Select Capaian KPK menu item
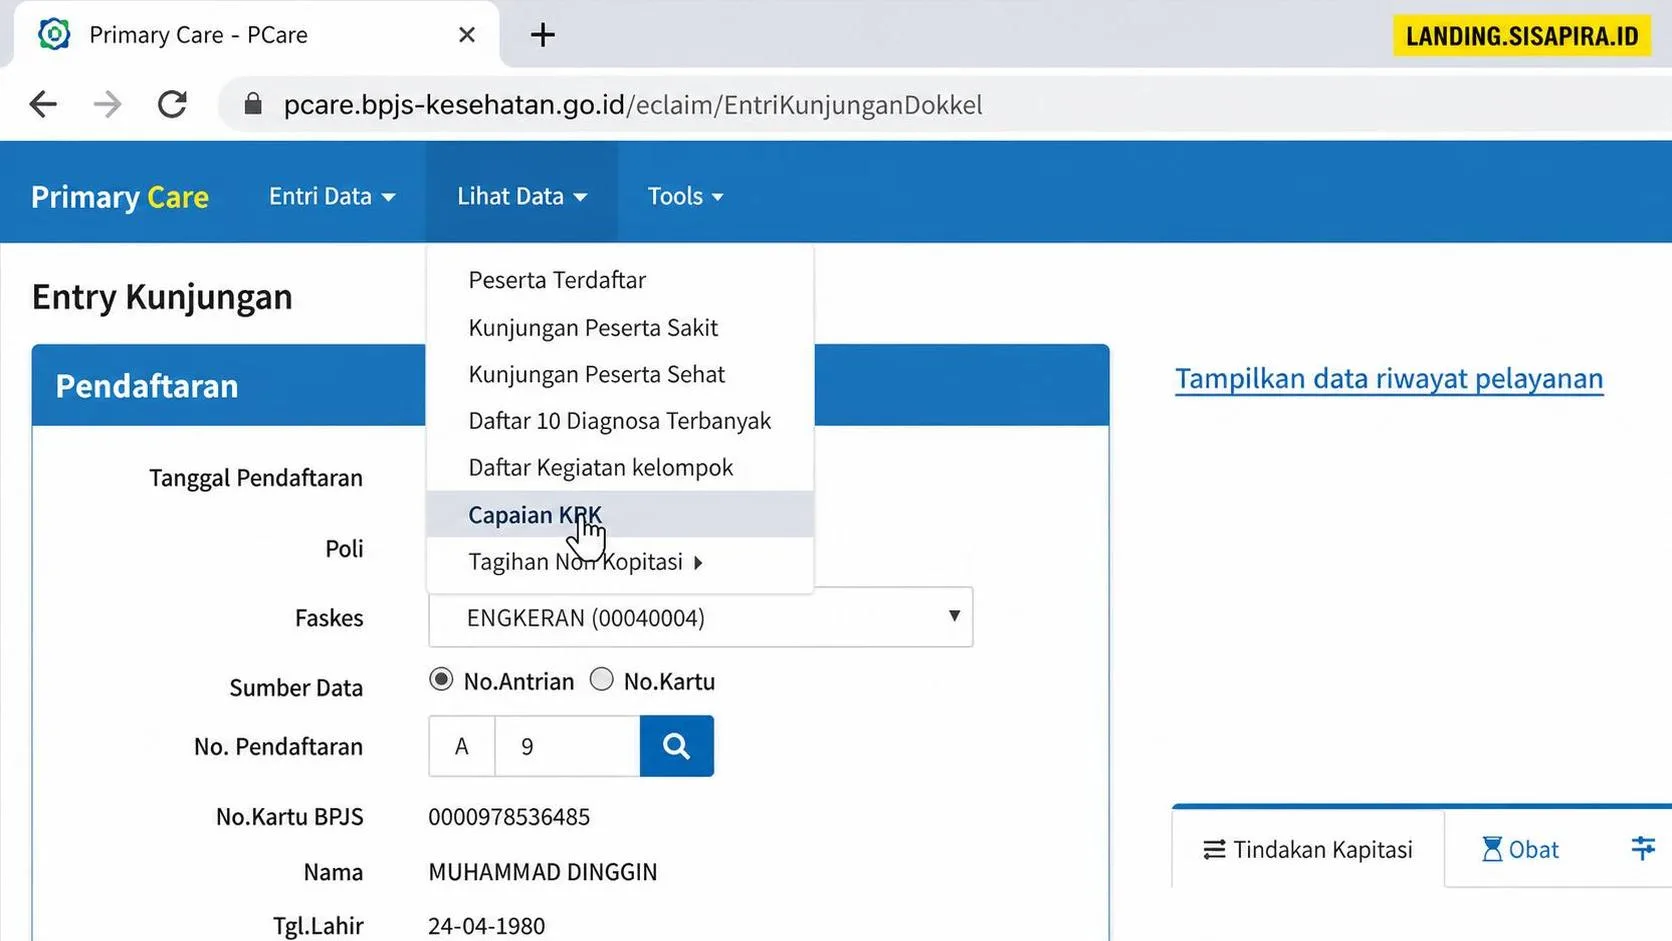 point(619,514)
